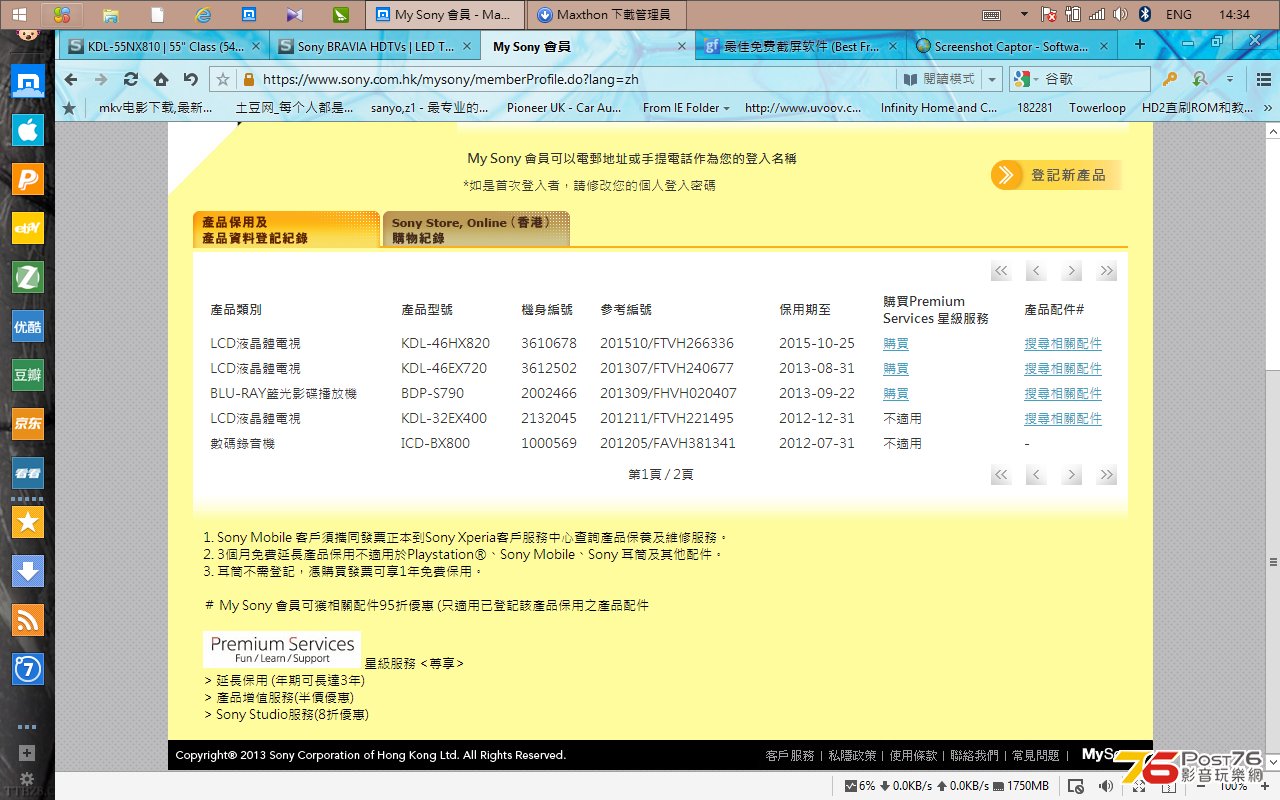Screen dimensions: 1280x800
Task: Click the Premium Services banner image
Action: click(282, 649)
